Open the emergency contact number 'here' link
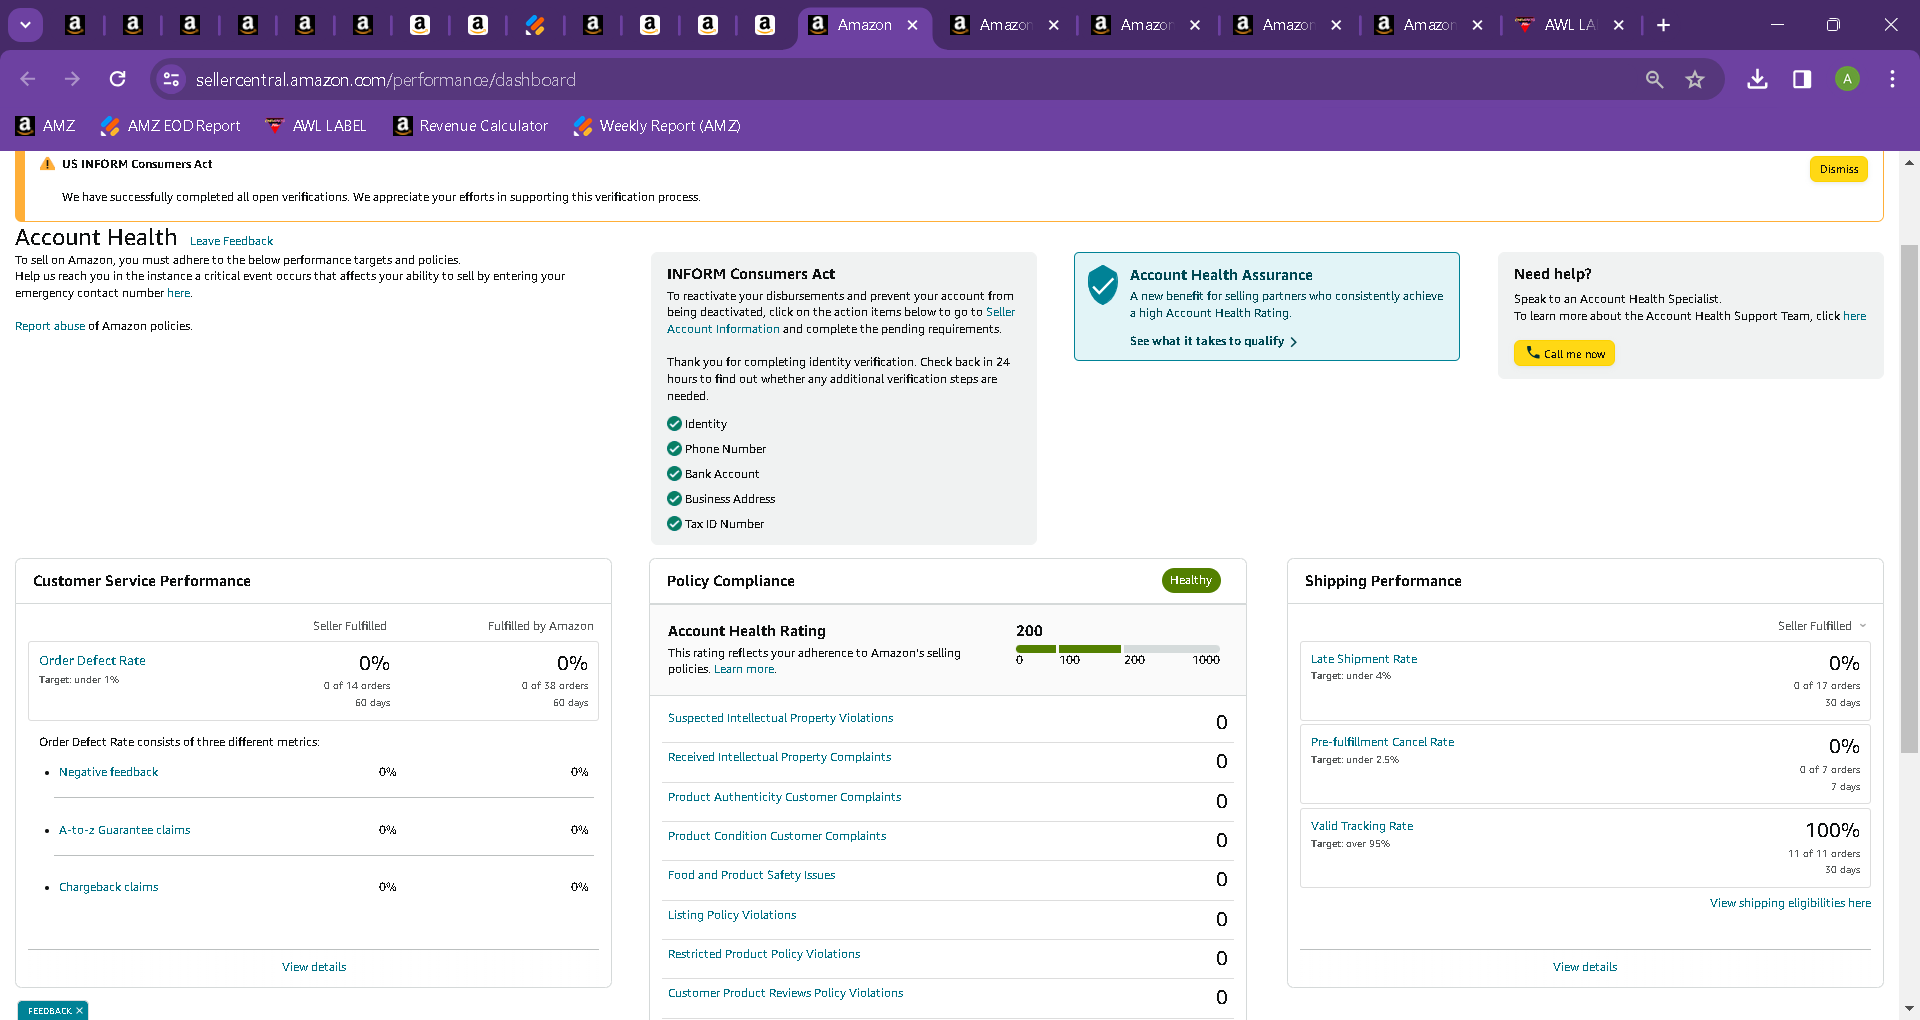The height and width of the screenshot is (1020, 1920). 178,293
